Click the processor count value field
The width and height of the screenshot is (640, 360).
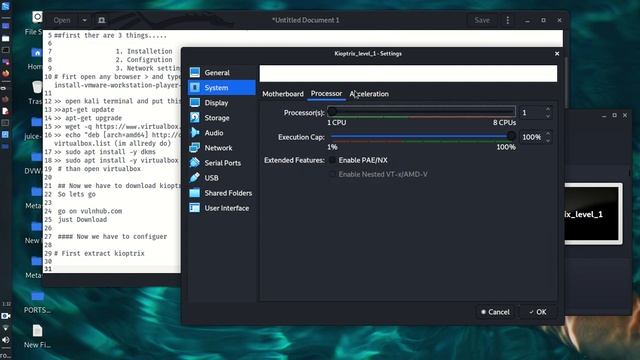(x=531, y=113)
